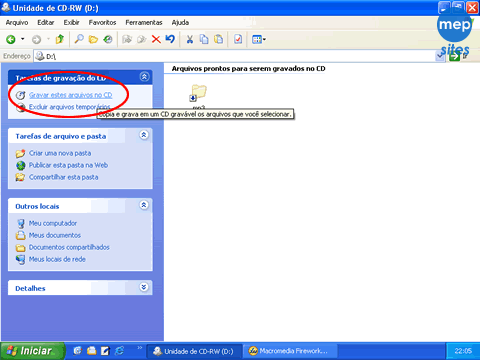
Task: Click the network icon beside Meus locais de rede
Action: pos(21,259)
